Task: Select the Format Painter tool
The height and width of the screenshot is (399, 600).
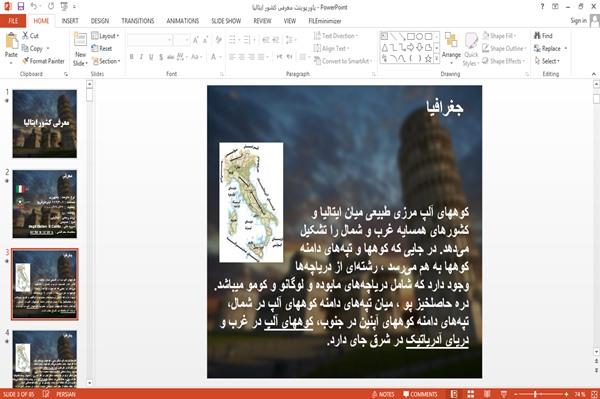Action: tap(43, 61)
